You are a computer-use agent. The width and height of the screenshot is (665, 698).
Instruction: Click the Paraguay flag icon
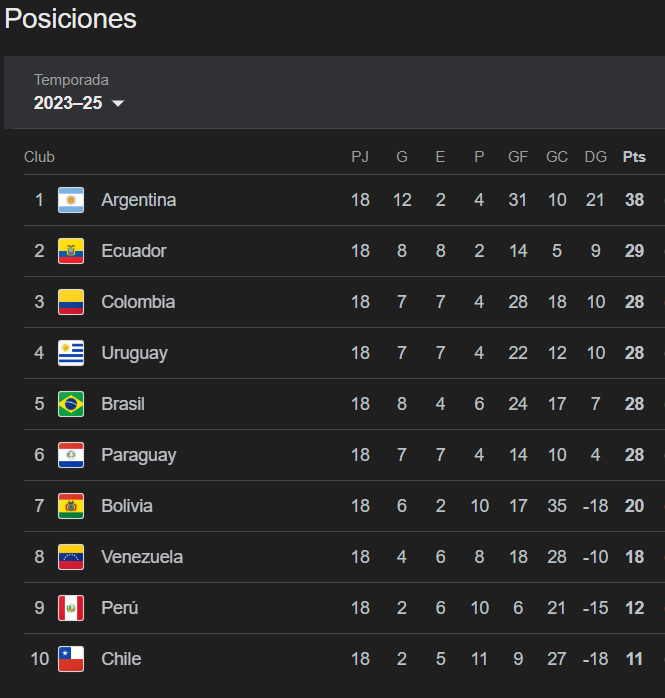tap(71, 455)
